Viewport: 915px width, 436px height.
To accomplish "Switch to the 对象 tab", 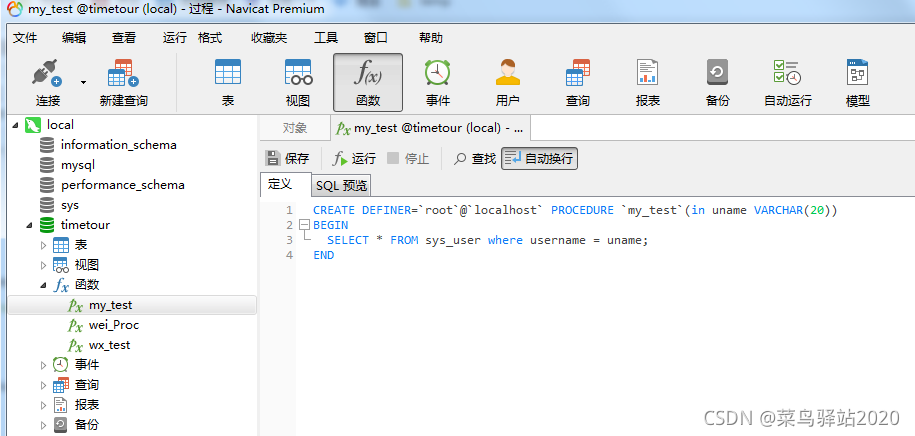I will tap(295, 128).
